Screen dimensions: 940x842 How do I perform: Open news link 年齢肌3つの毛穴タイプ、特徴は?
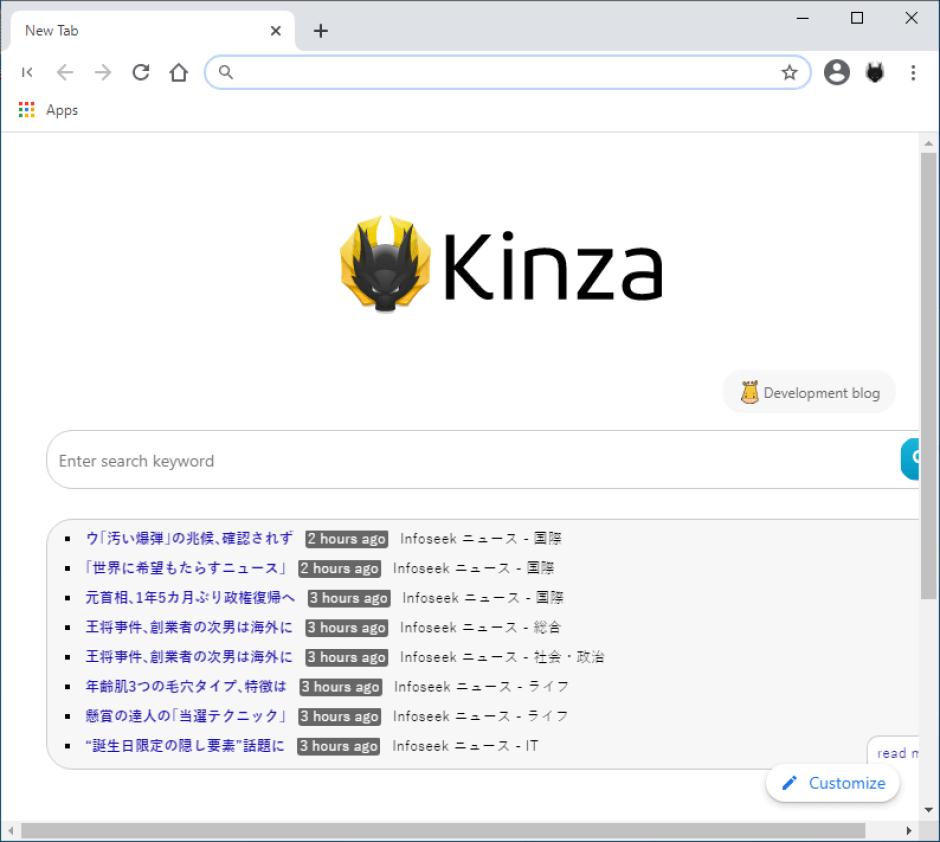point(186,686)
